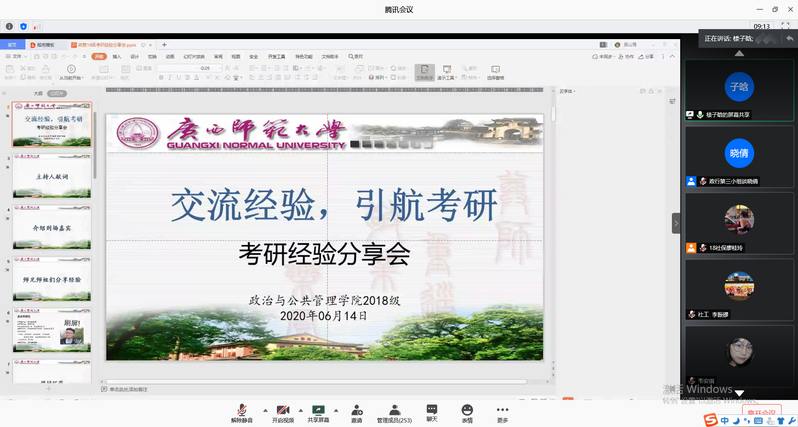The width and height of the screenshot is (798, 427).
Task: Select 社工 李振娜 participant tile
Action: coord(739,290)
